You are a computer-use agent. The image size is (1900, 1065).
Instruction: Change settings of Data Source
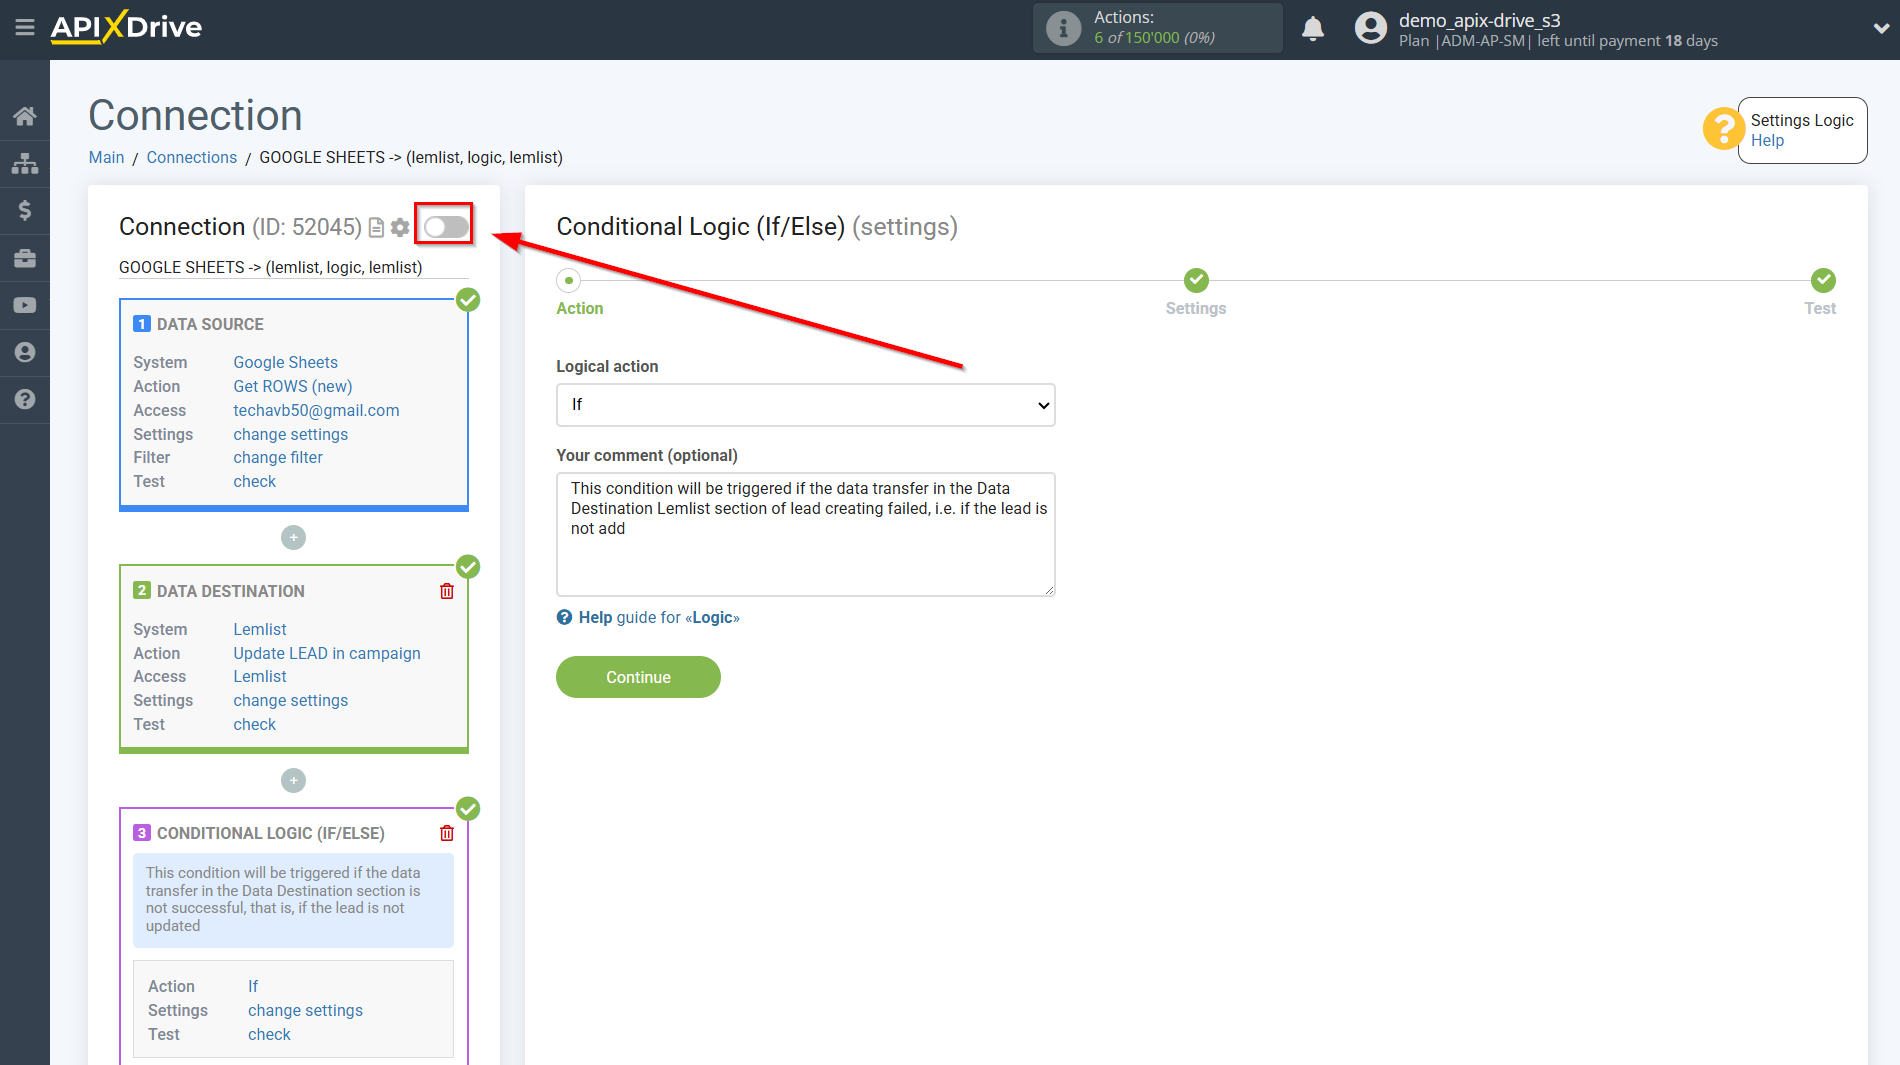(291, 434)
